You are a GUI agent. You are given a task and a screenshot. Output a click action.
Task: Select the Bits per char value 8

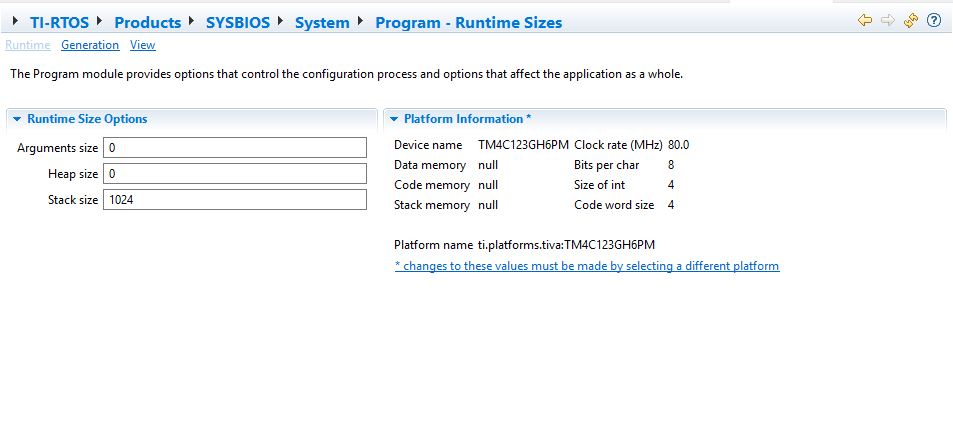[x=671, y=165]
